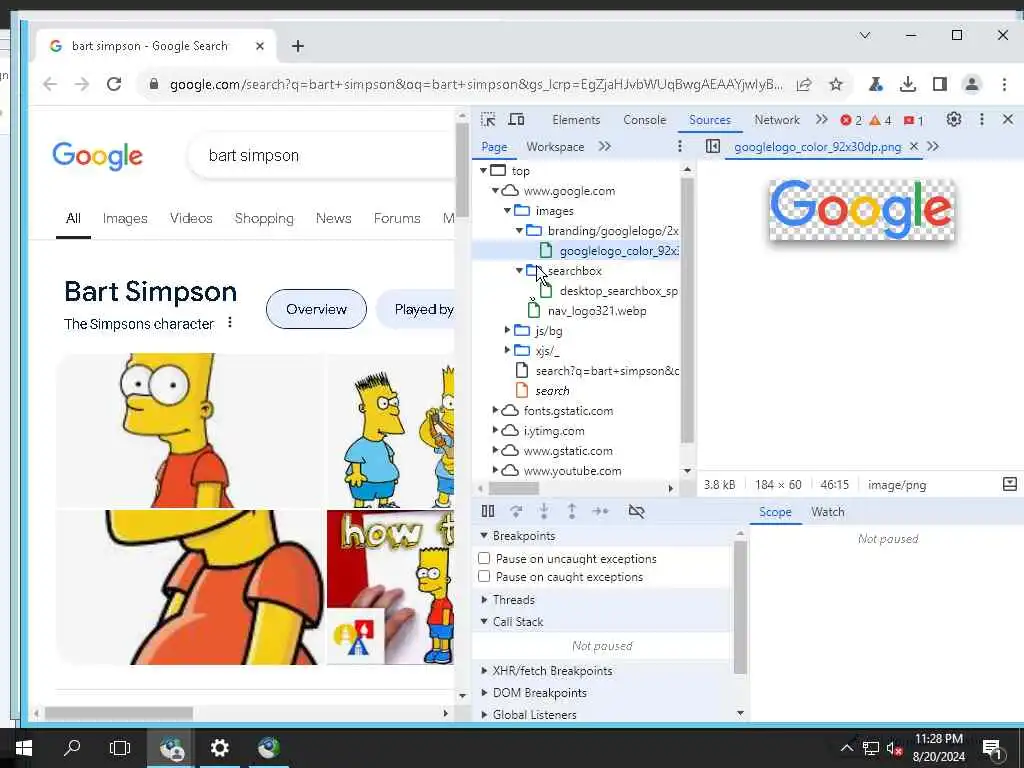Open the Sources navigator three-dot menu
1024x768 pixels.
[679, 146]
